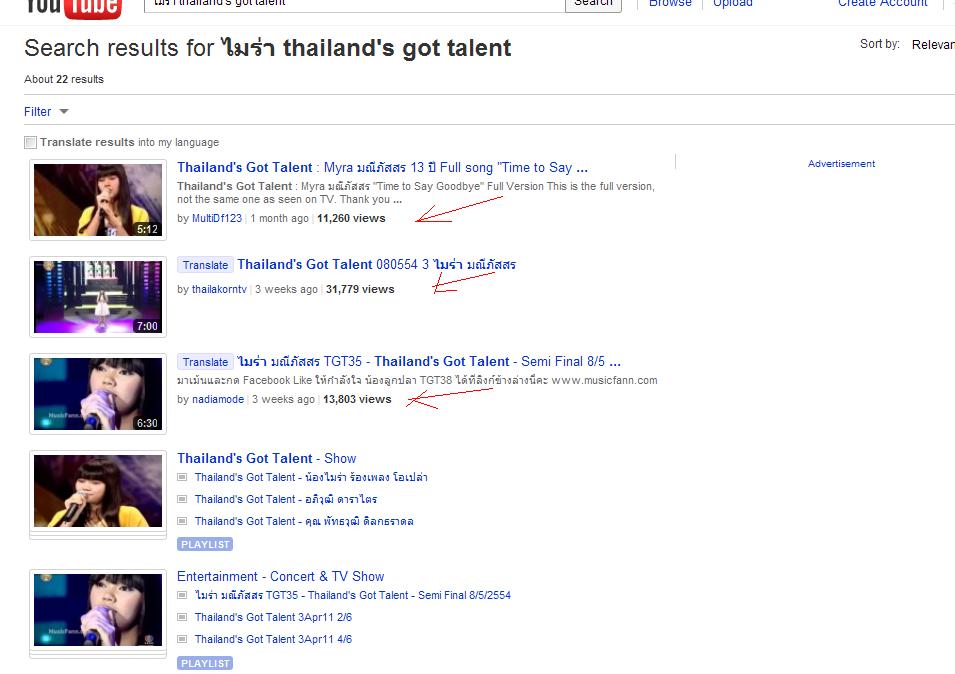Click the YouTube logo
This screenshot has width=955, height=674.
(x=73, y=8)
